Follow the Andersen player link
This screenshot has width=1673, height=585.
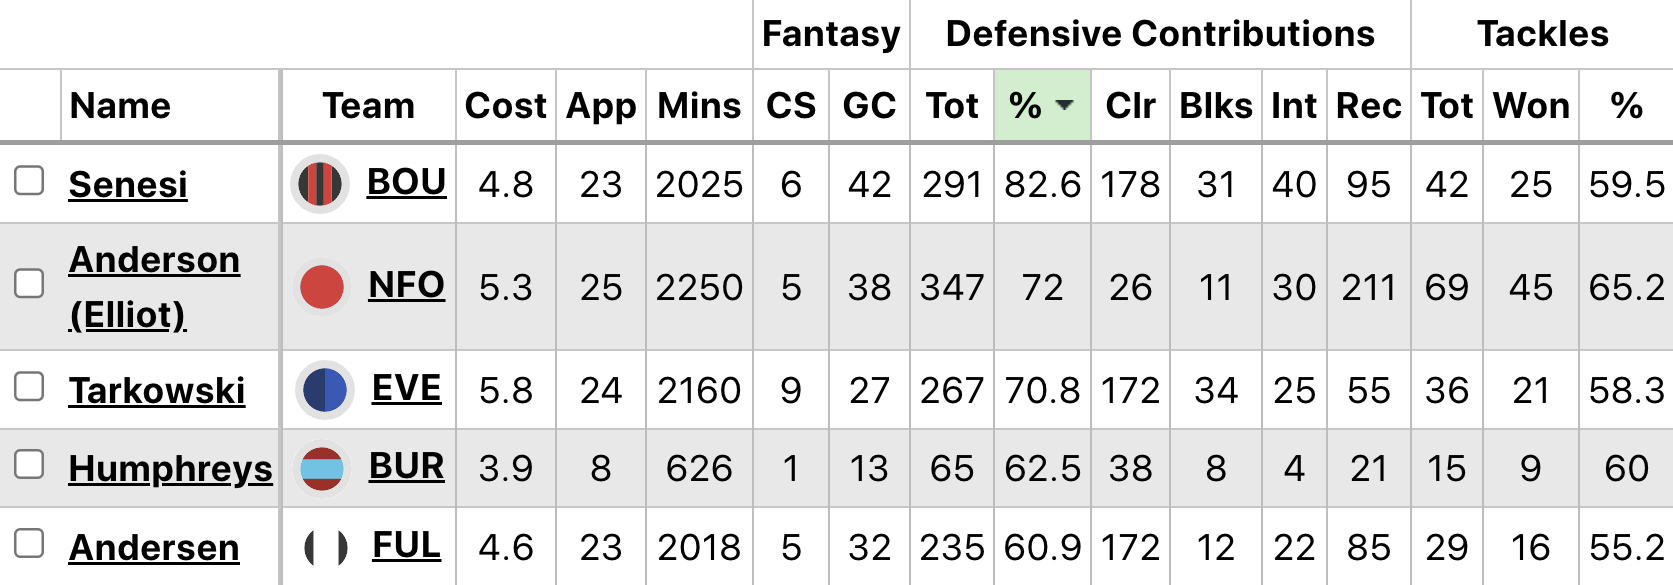154,548
